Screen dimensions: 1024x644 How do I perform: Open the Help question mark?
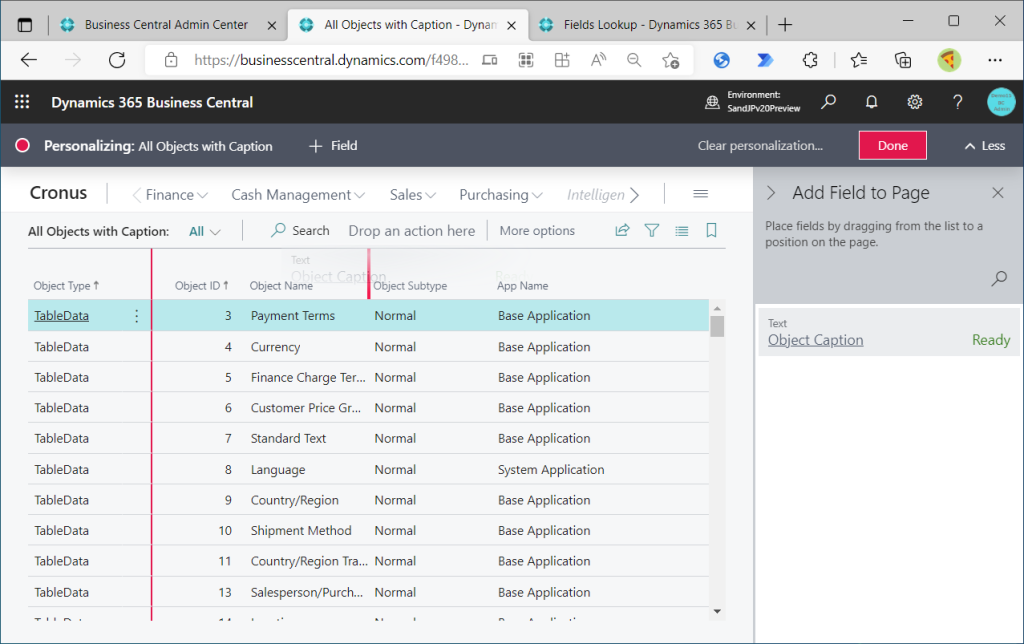coord(957,102)
